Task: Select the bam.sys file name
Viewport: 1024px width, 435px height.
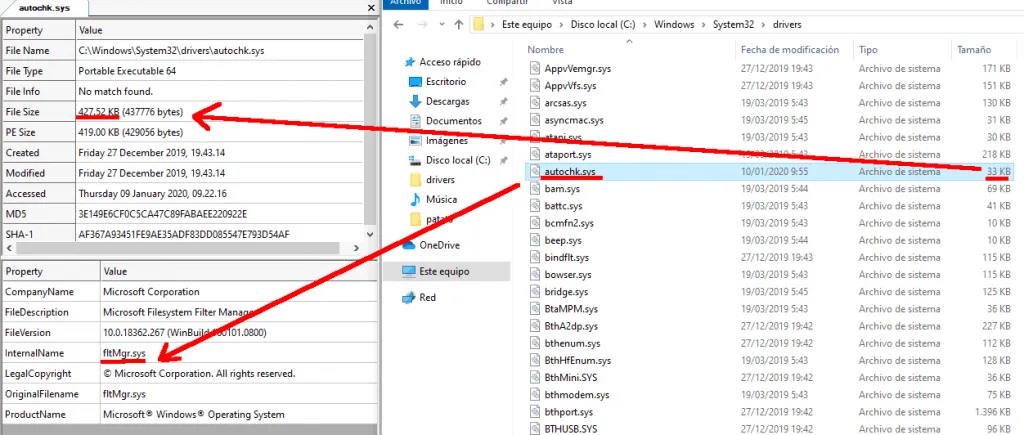Action: point(562,189)
